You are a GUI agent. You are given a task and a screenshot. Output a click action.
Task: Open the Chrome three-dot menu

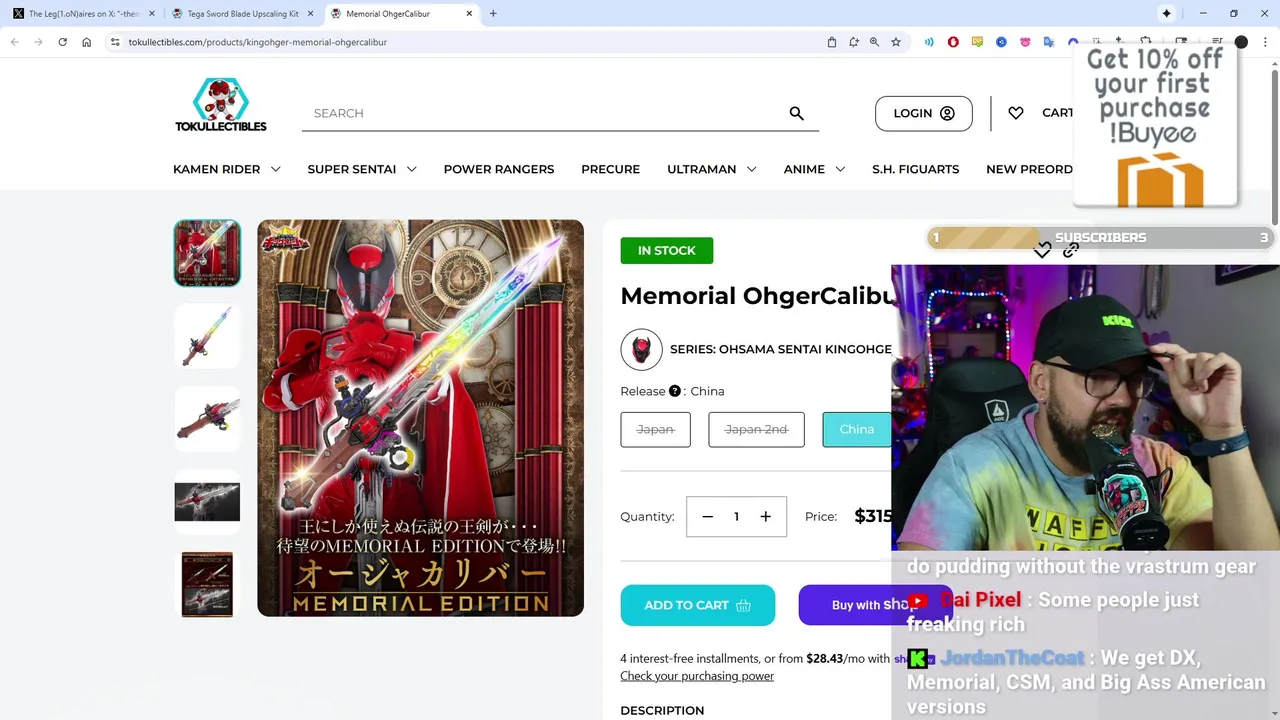tap(1265, 42)
